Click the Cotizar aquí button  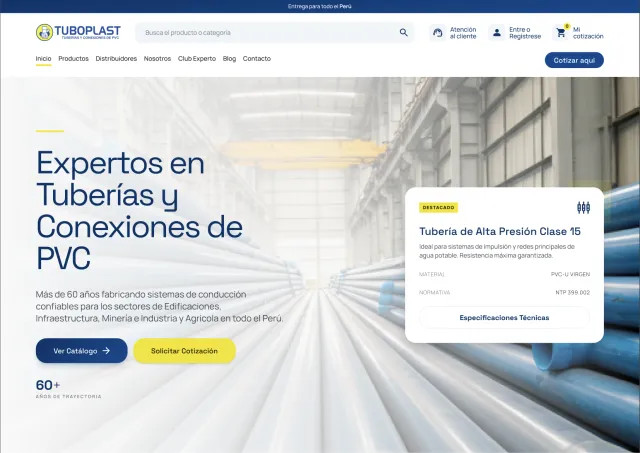pos(574,60)
